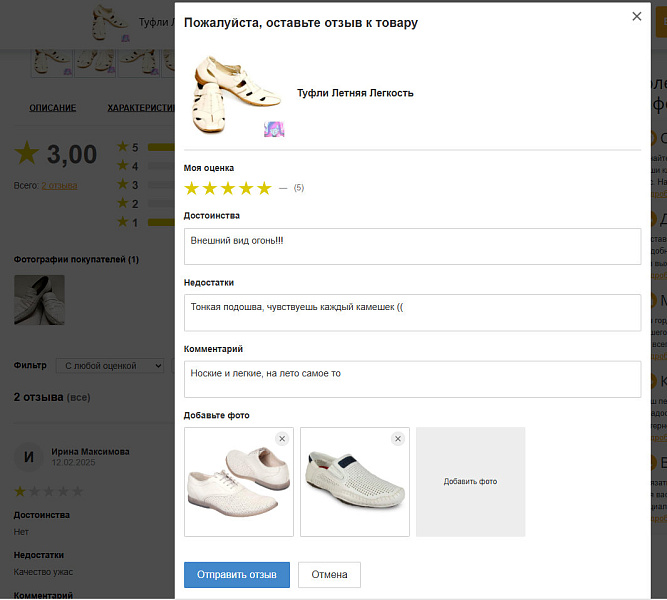Switch to the Характеристики tab
Viewport: 667px width, 600px height.
click(140, 108)
